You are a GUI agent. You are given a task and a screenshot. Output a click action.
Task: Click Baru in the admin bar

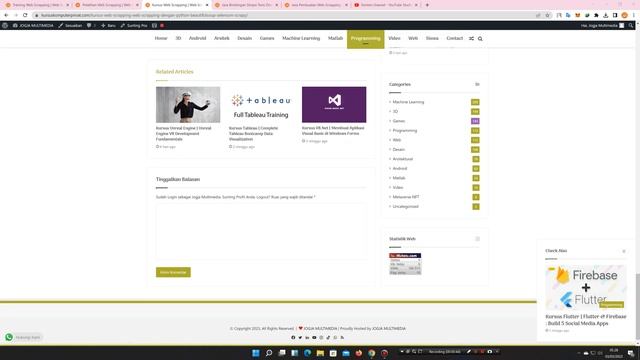108,25
